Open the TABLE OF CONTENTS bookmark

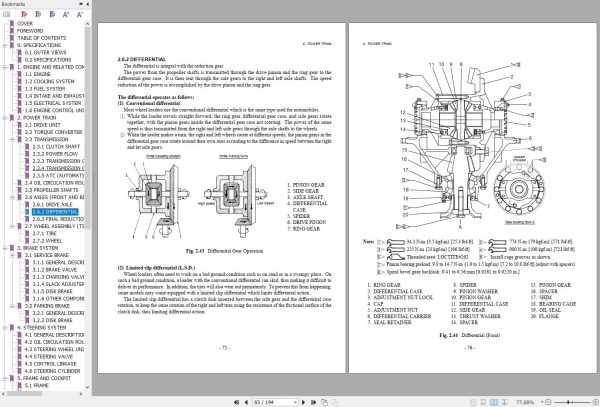[41, 38]
